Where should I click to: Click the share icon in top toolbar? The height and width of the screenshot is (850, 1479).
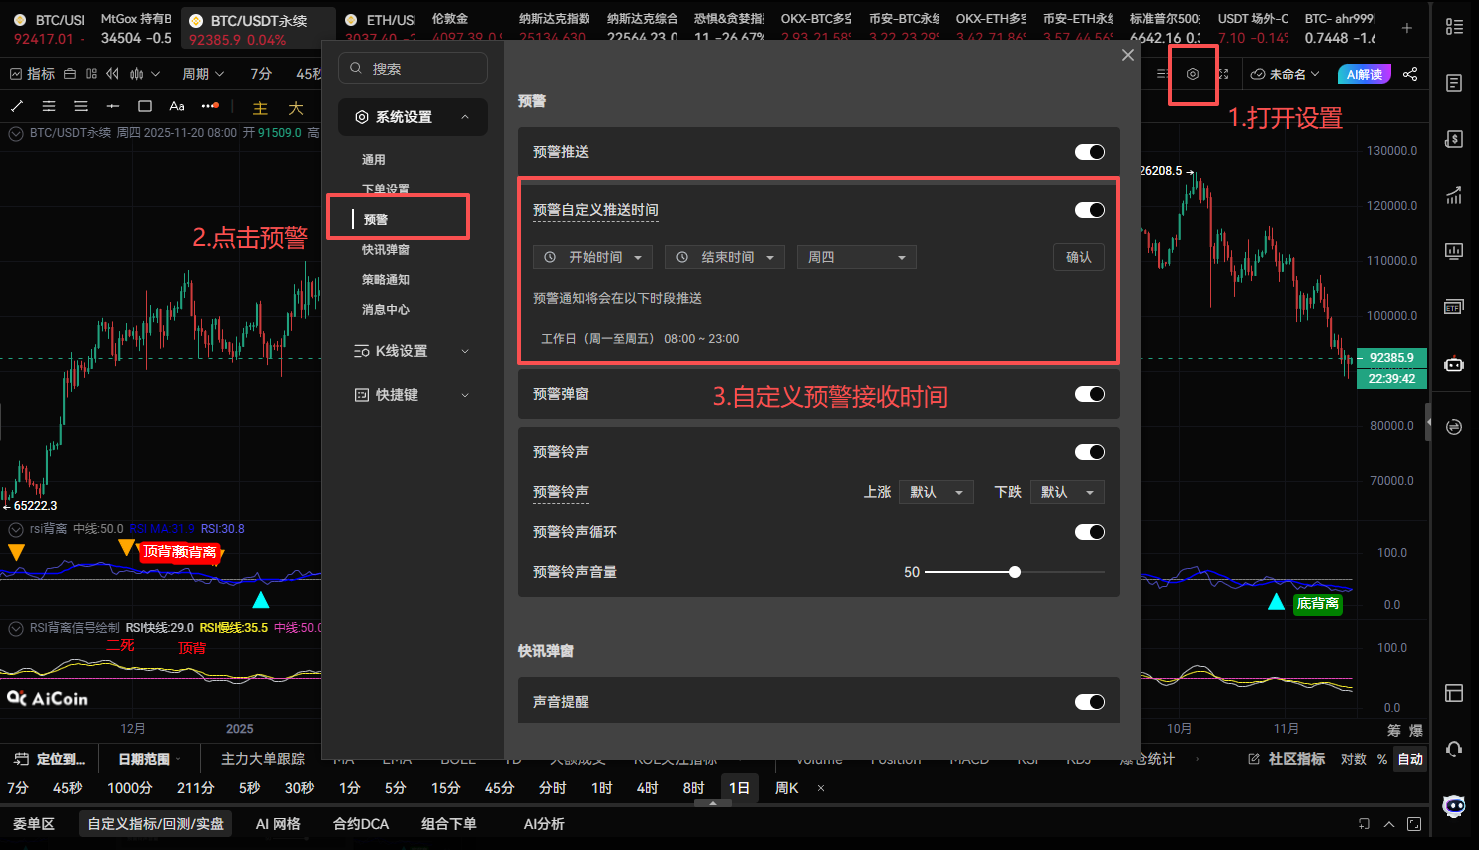1410,74
